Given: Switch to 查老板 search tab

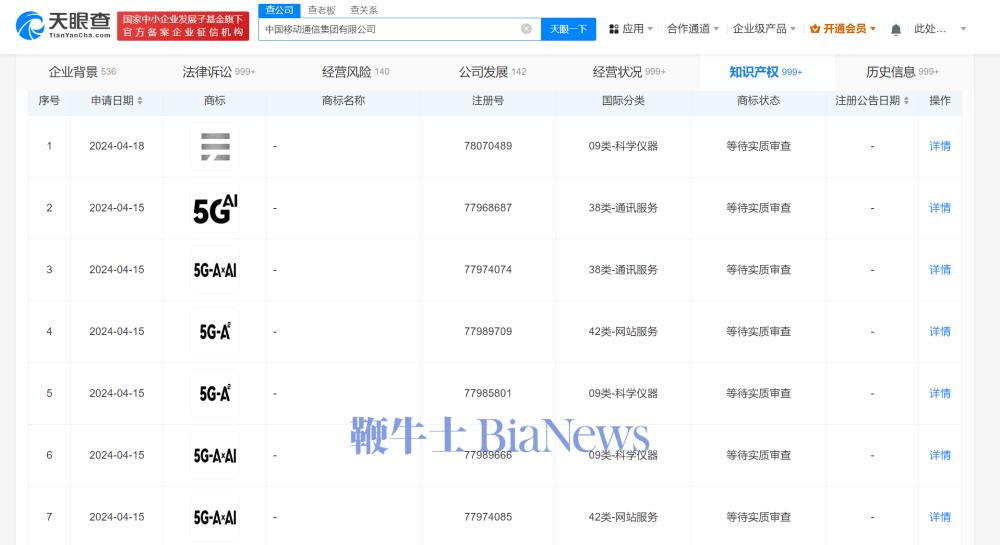Looking at the screenshot, I should click(321, 10).
